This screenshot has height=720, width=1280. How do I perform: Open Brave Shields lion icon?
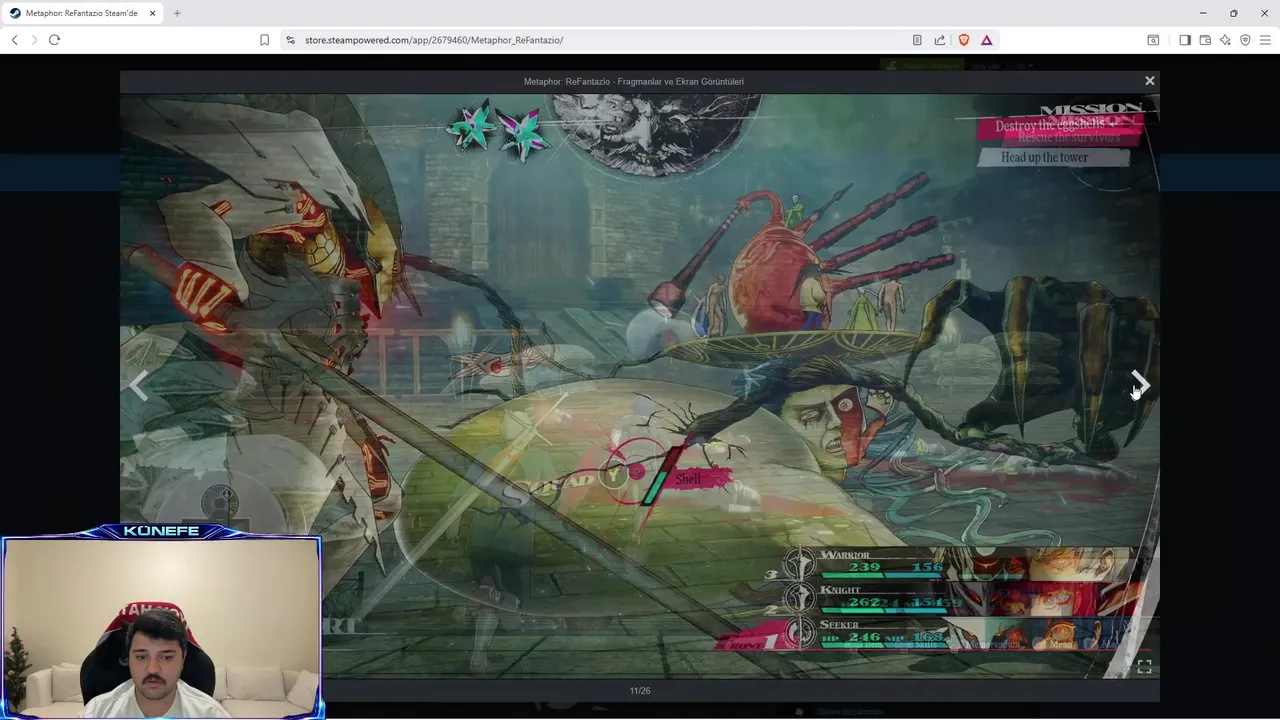tap(964, 40)
